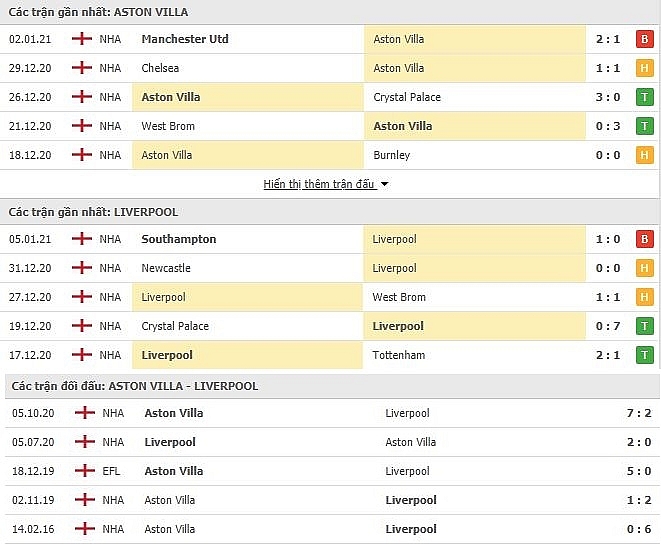The width and height of the screenshot is (661, 545).
Task: Click orange H badge for Liverpool vs West Brom
Action: (645, 297)
